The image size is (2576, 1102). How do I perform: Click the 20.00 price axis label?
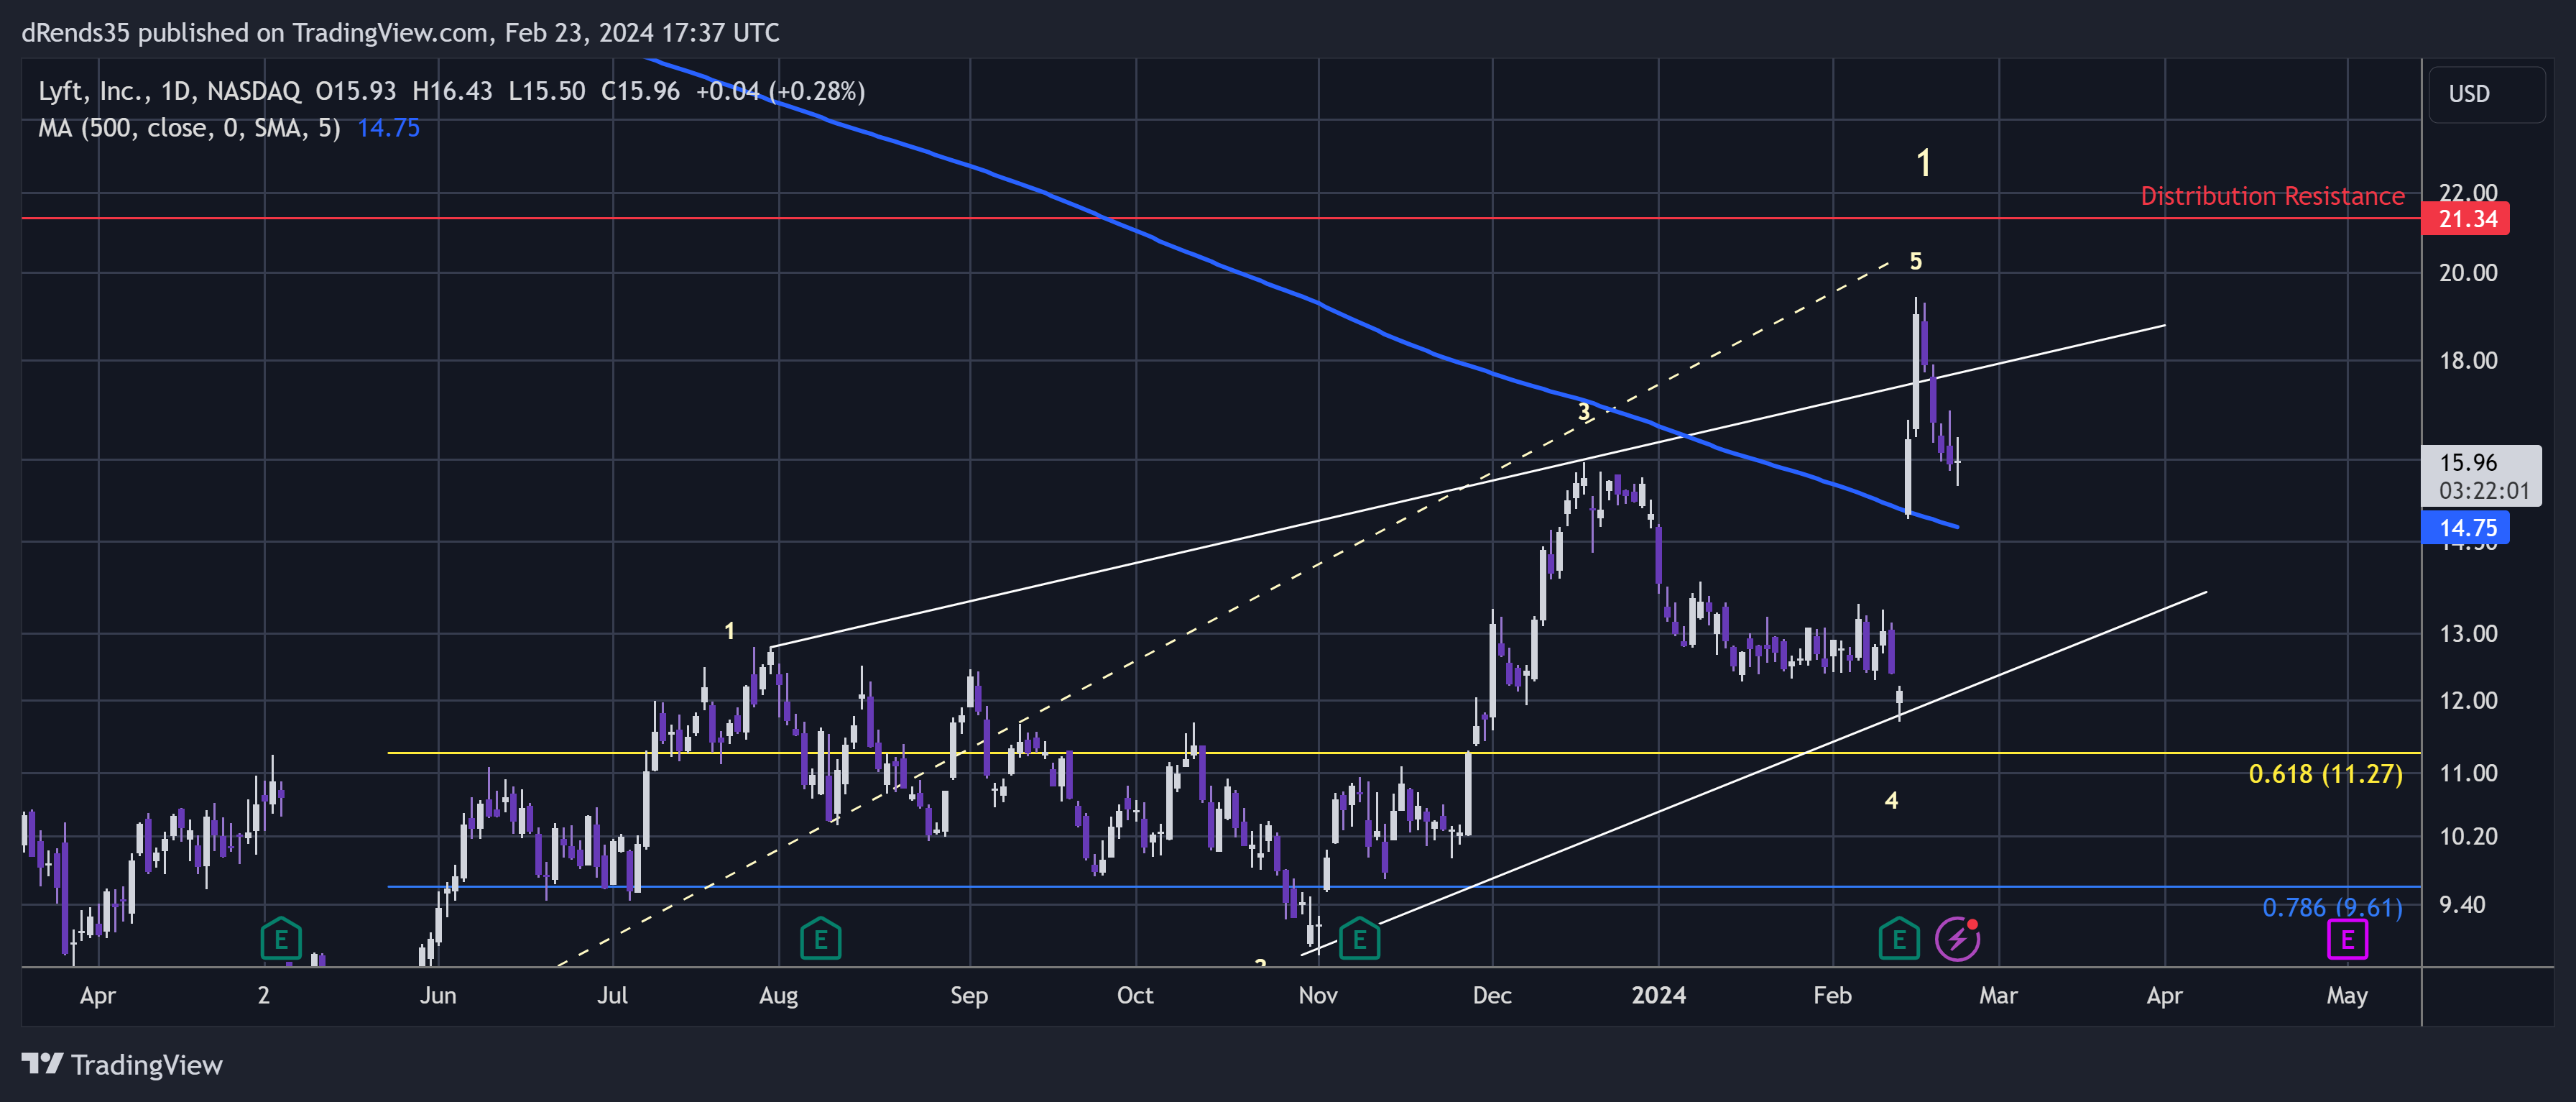click(x=2467, y=273)
